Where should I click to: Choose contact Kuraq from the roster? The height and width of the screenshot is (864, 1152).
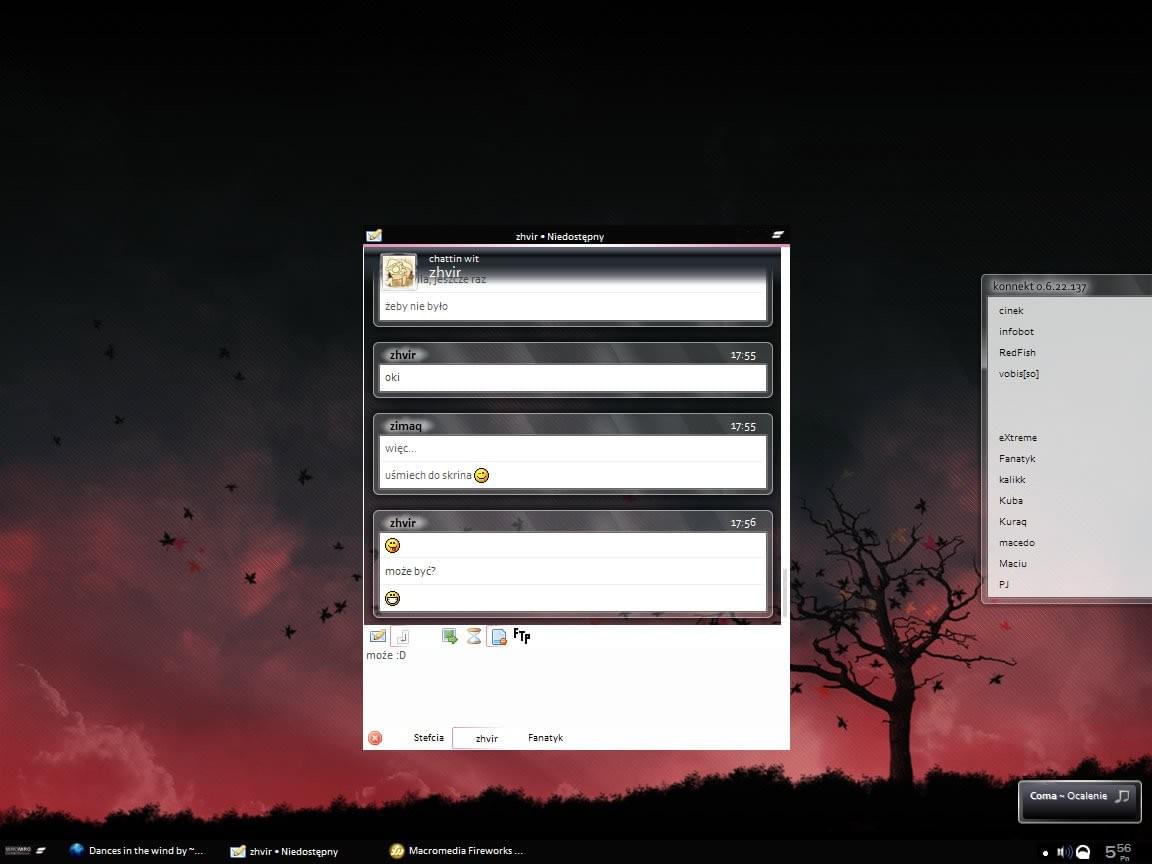tap(1013, 522)
